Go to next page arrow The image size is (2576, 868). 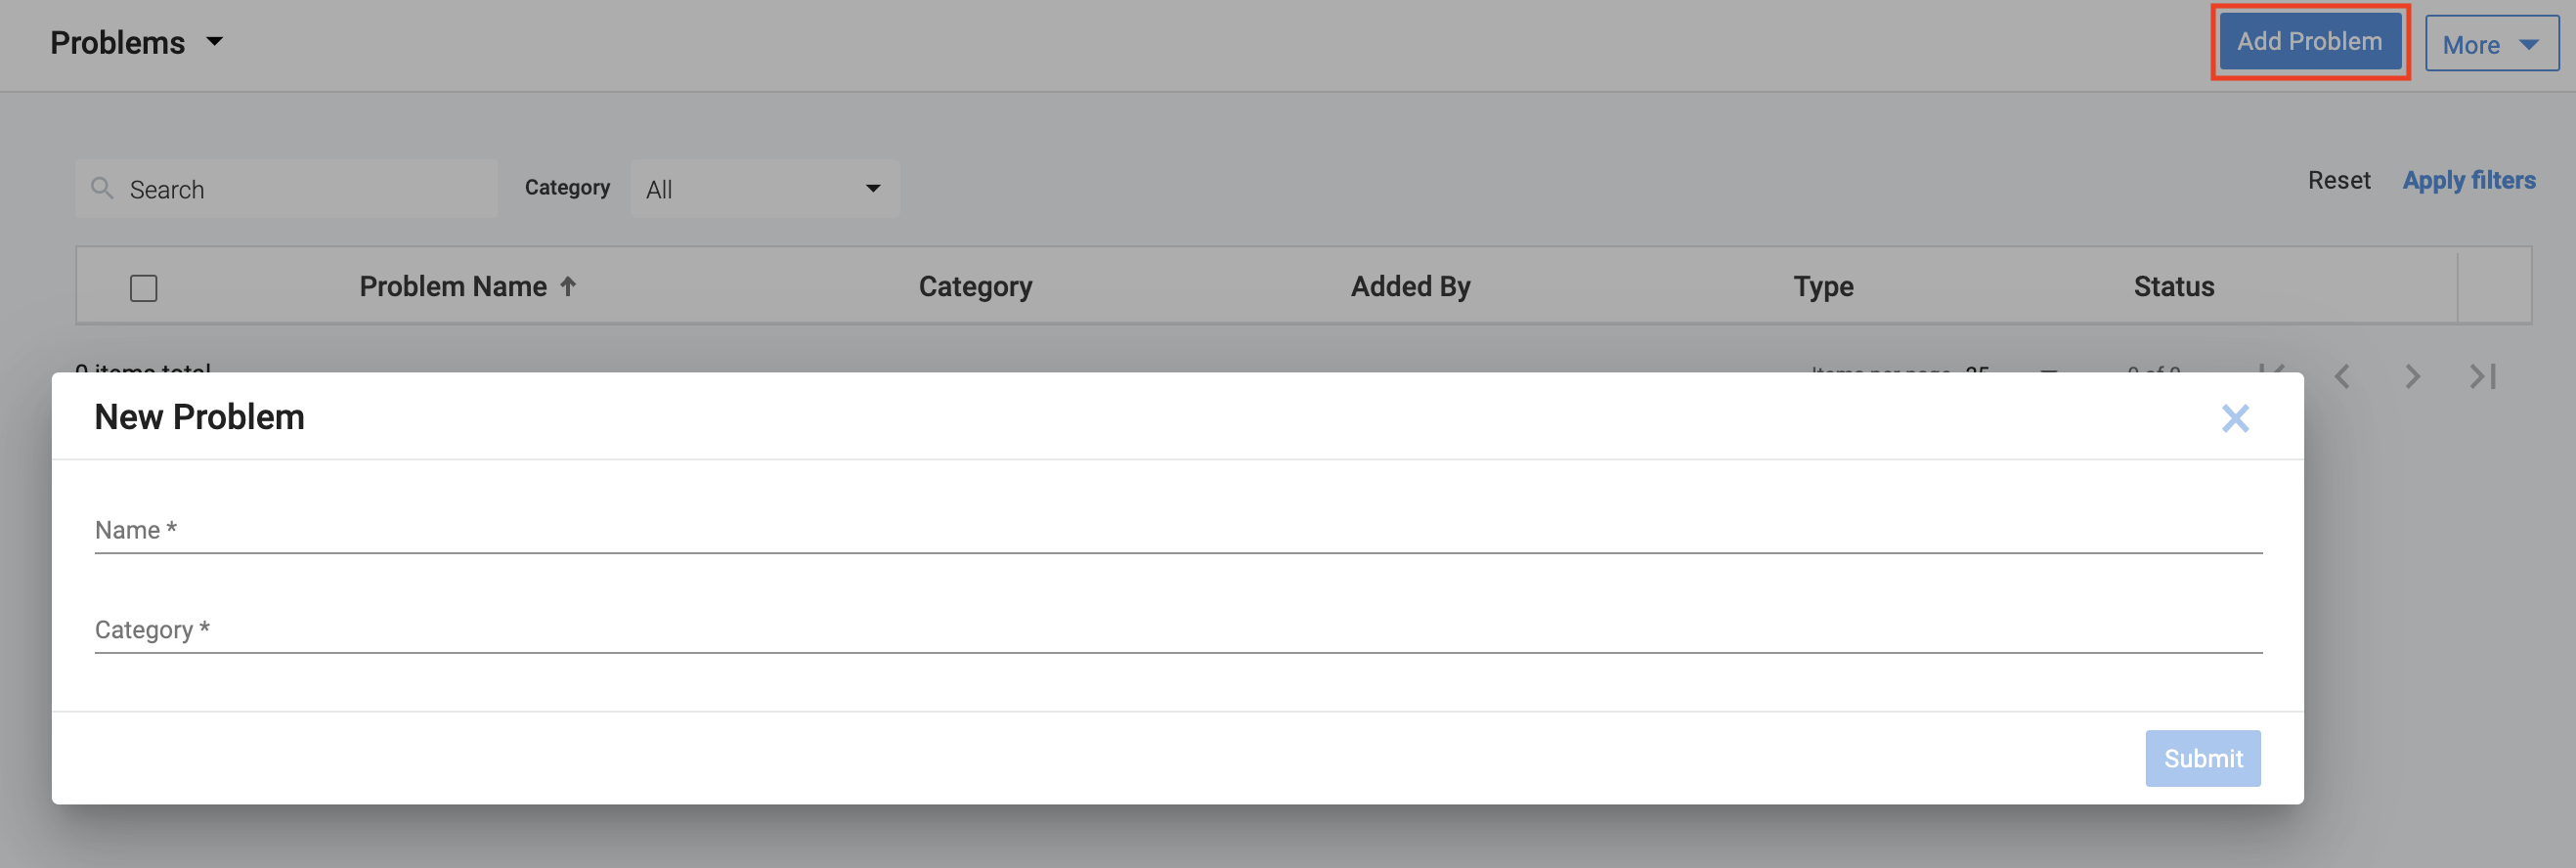[x=2412, y=376]
